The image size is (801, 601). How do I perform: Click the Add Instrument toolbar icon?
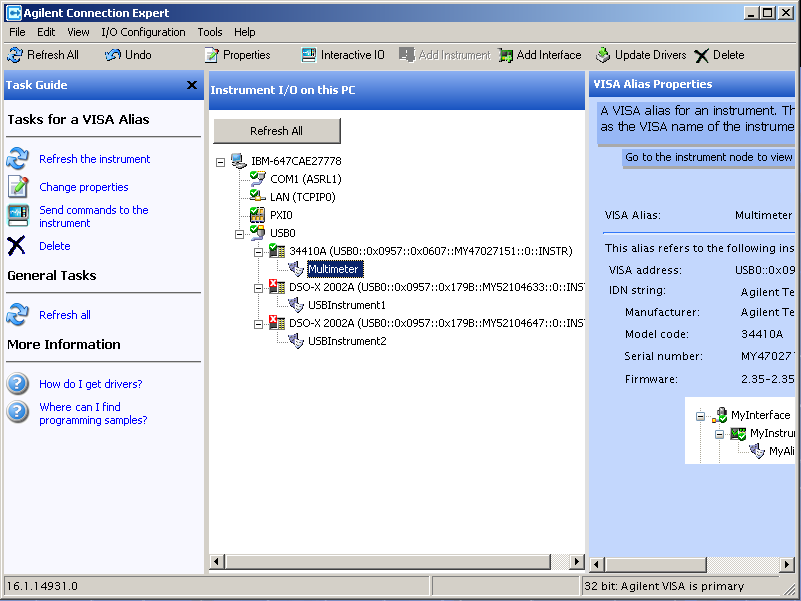(x=407, y=55)
